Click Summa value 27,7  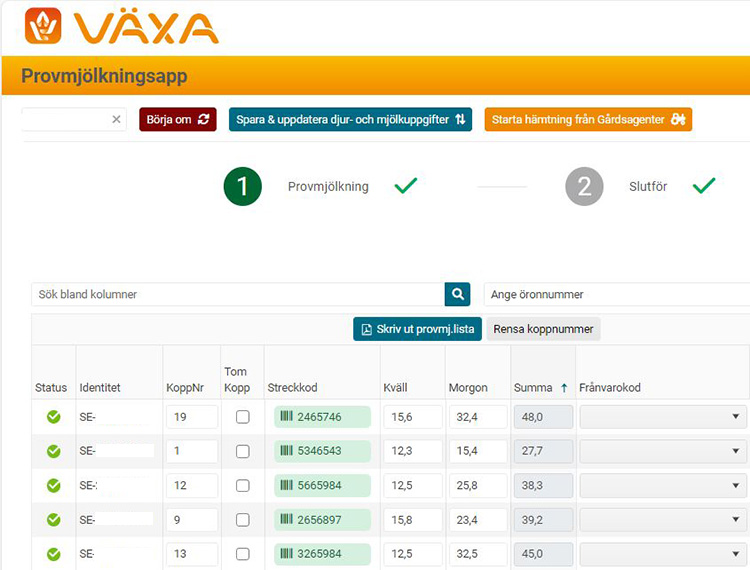click(x=543, y=451)
